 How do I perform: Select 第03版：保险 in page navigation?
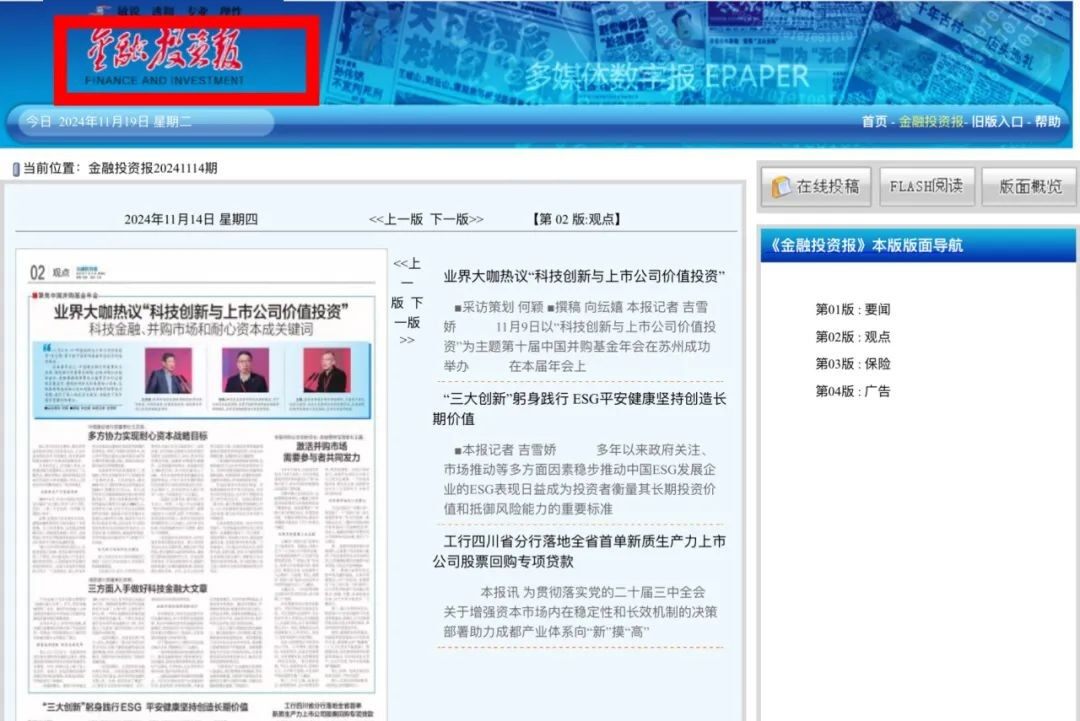(x=853, y=364)
